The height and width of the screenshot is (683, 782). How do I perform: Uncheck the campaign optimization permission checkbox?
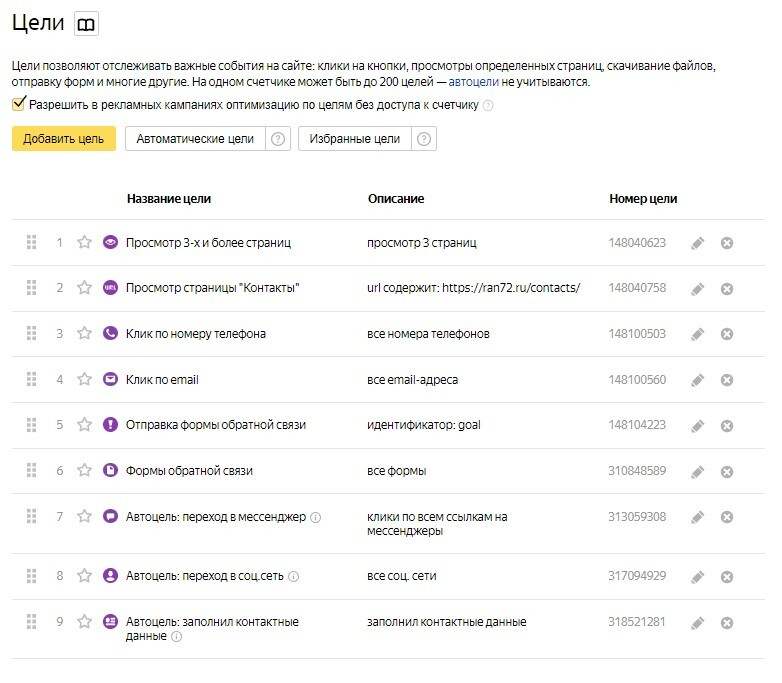coord(19,104)
